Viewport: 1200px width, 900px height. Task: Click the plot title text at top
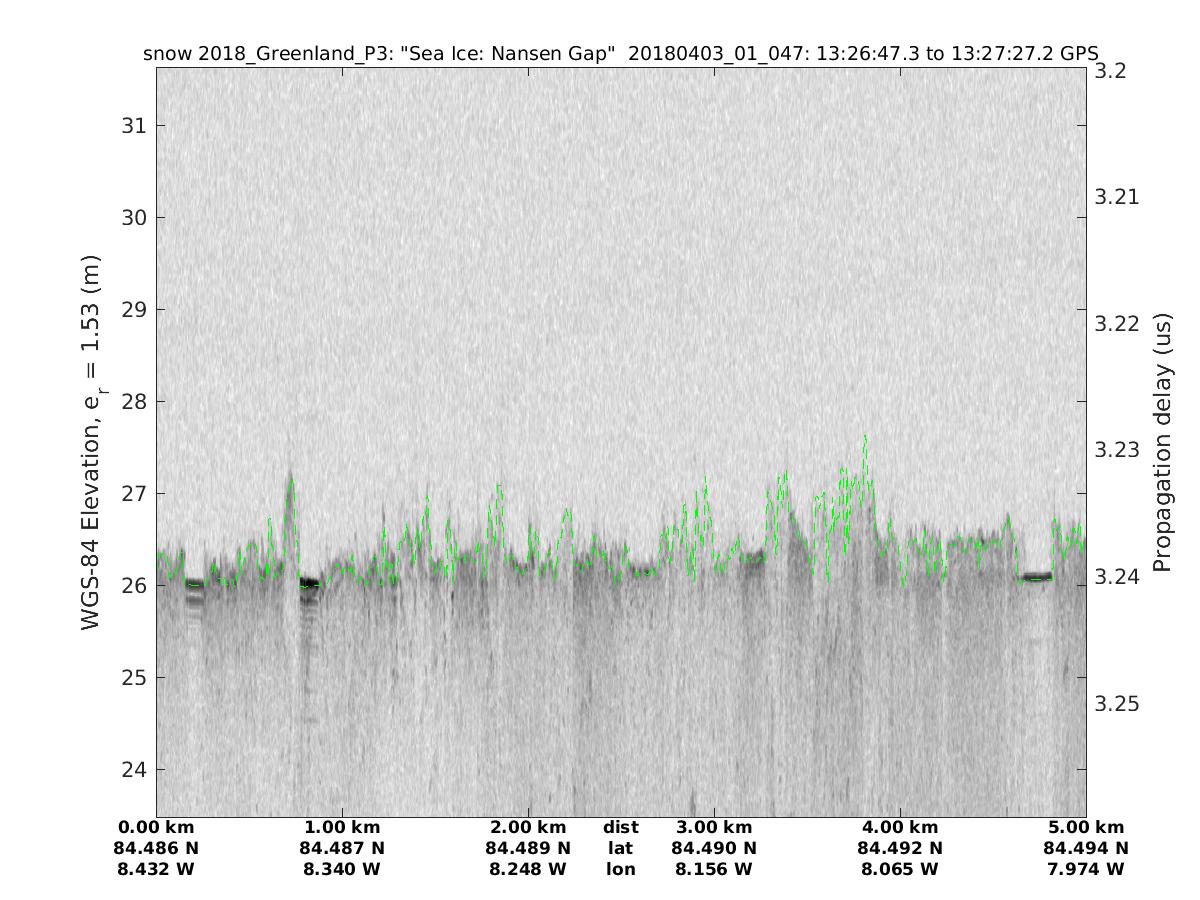[x=620, y=53]
